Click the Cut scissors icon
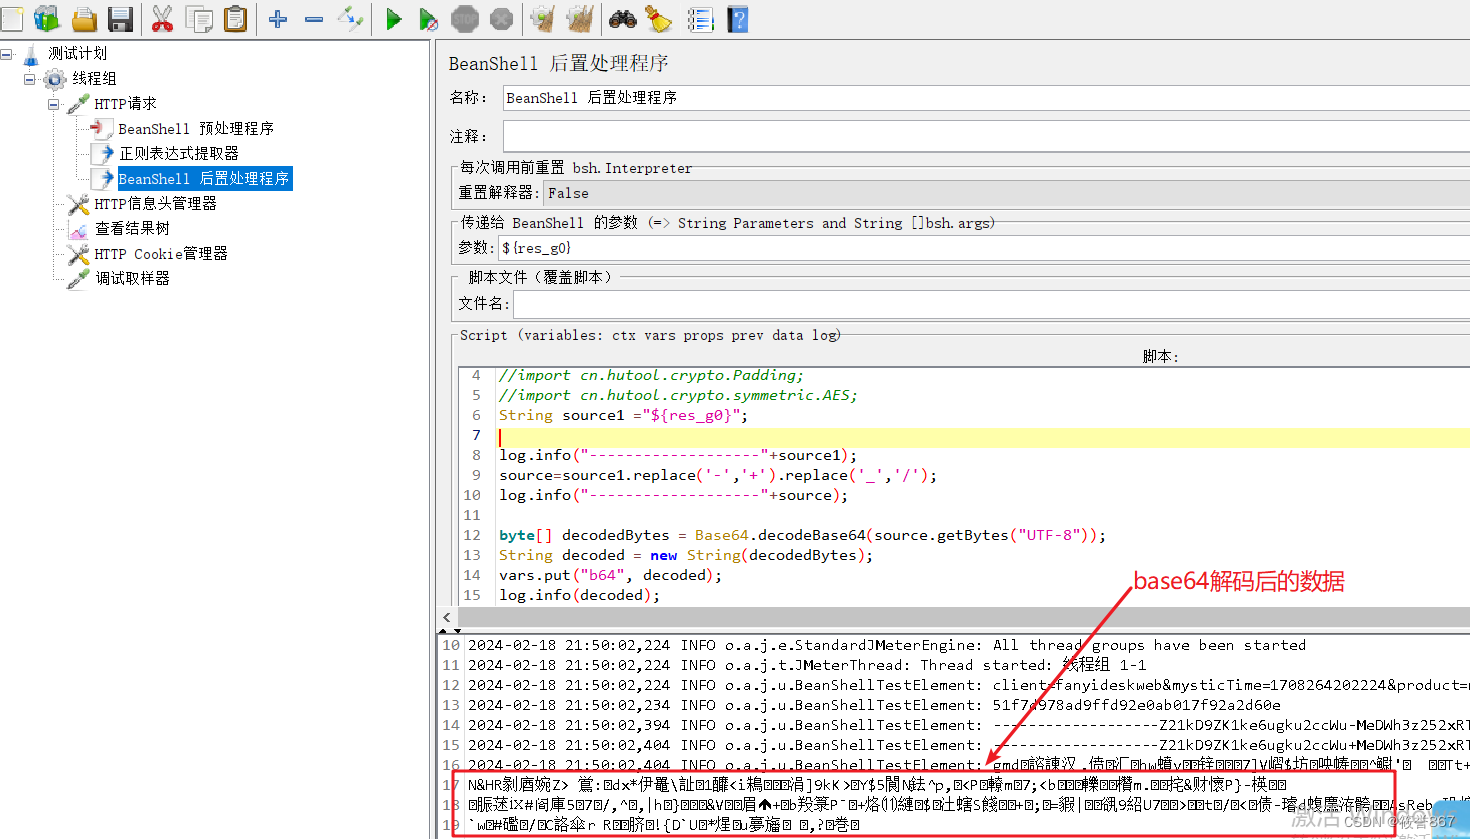The width and height of the screenshot is (1470, 839). [x=163, y=18]
